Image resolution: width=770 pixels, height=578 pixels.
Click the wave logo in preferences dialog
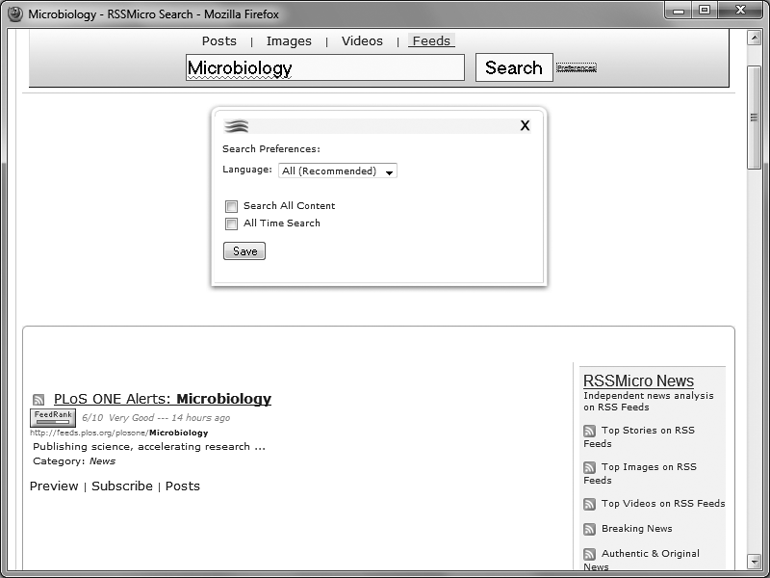[x=236, y=126]
